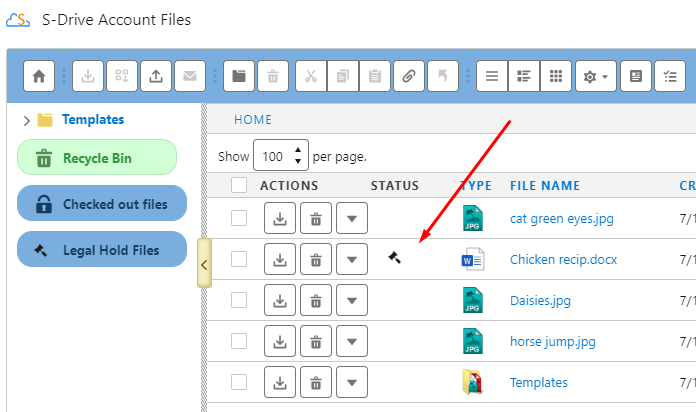Open actions dropdown for Chicken recip.docx
696x412 pixels.
[351, 259]
